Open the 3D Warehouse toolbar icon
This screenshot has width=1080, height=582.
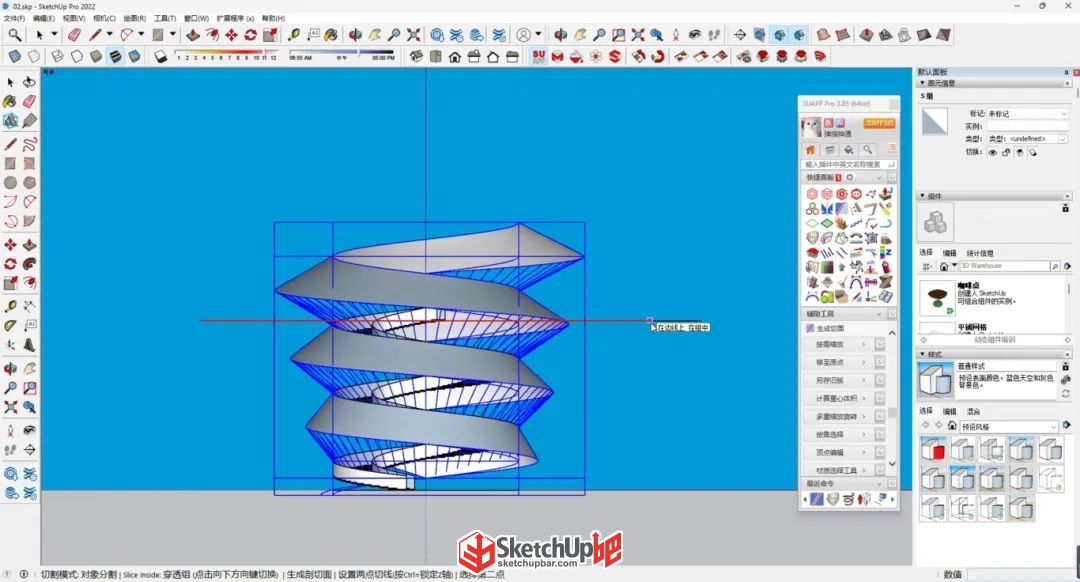(437, 34)
